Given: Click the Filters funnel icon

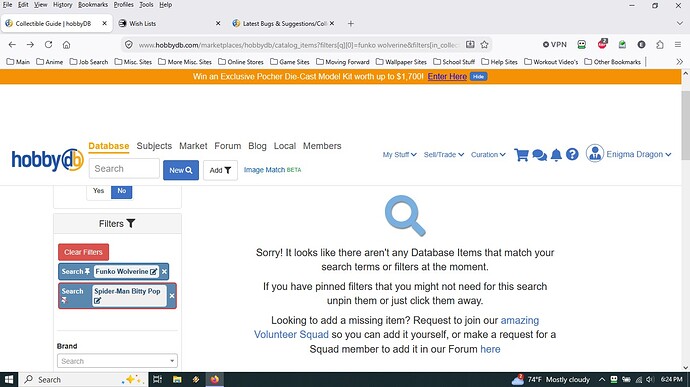Looking at the screenshot, I should coord(131,224).
